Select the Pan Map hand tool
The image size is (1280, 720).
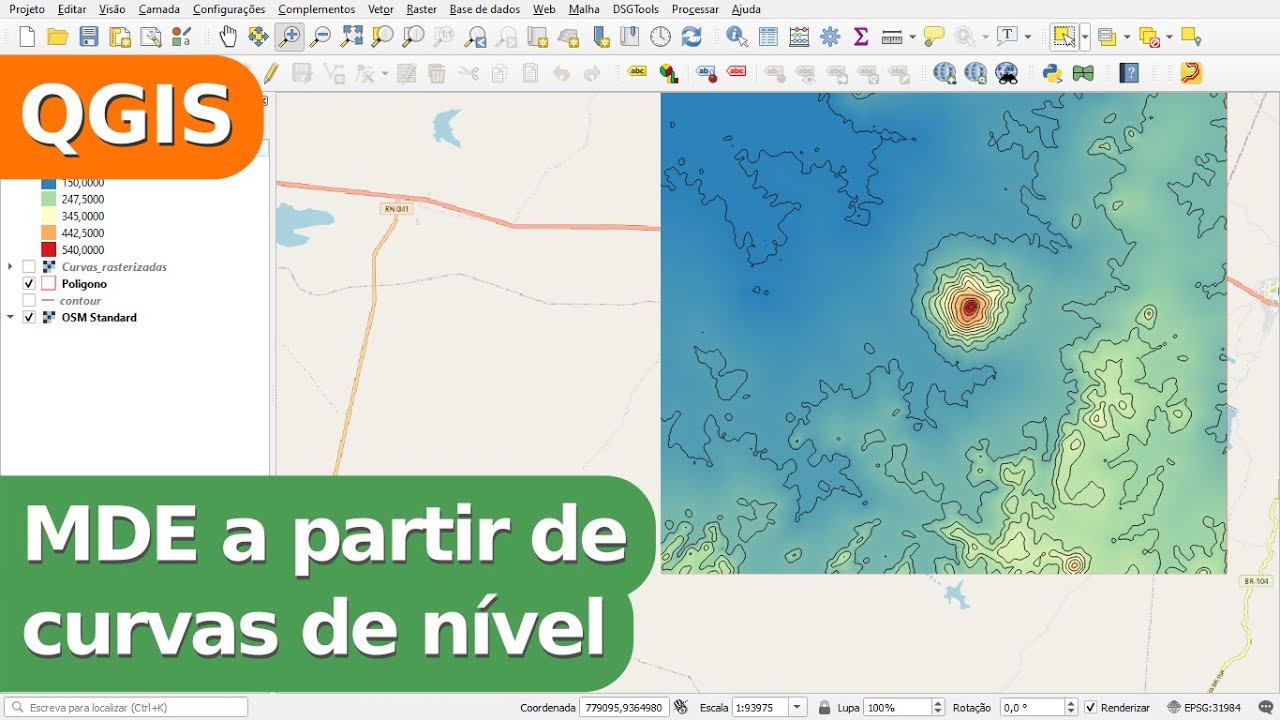click(228, 38)
